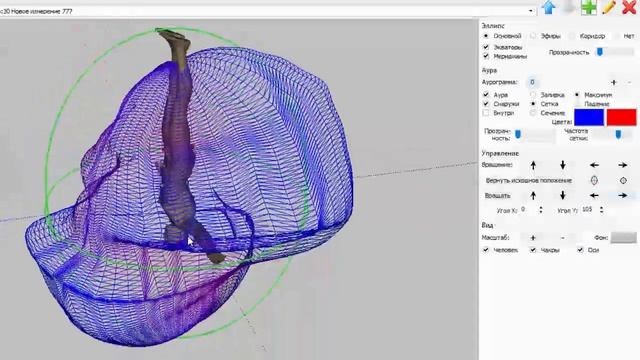The height and width of the screenshot is (360, 640).
Task: Click the right arrow in the Вращение row
Action: (622, 165)
